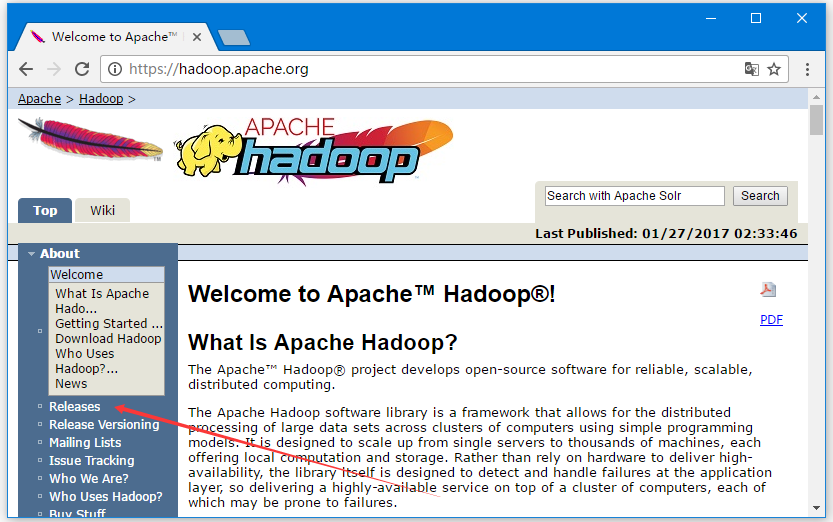
Task: Open the Chrome three-dot menu
Action: (x=807, y=69)
